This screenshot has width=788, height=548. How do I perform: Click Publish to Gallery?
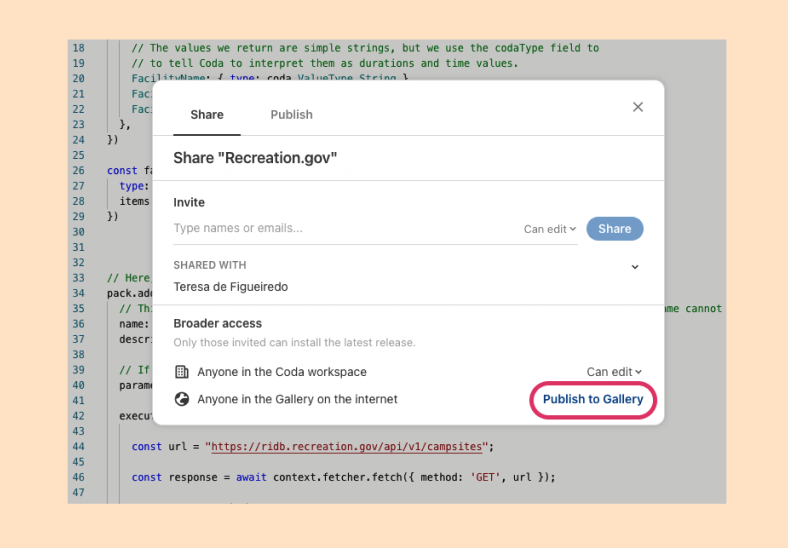point(593,399)
